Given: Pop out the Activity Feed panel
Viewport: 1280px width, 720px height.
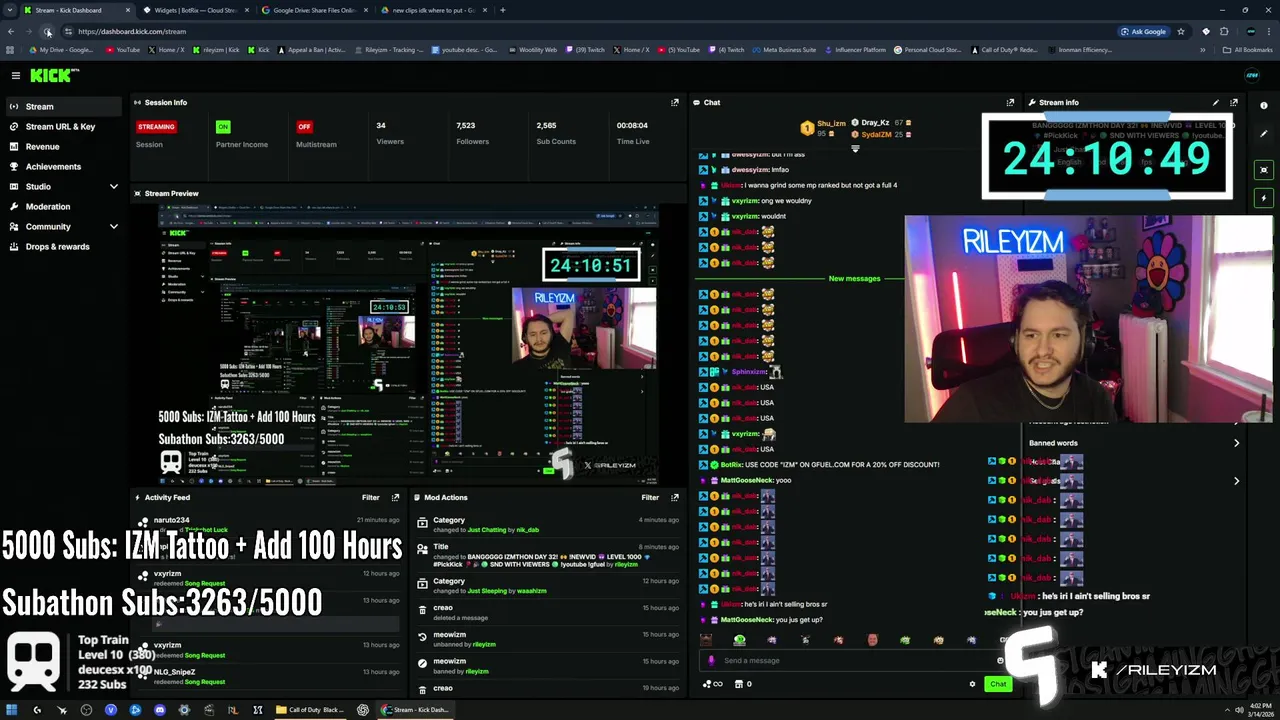Looking at the screenshot, I should [396, 497].
